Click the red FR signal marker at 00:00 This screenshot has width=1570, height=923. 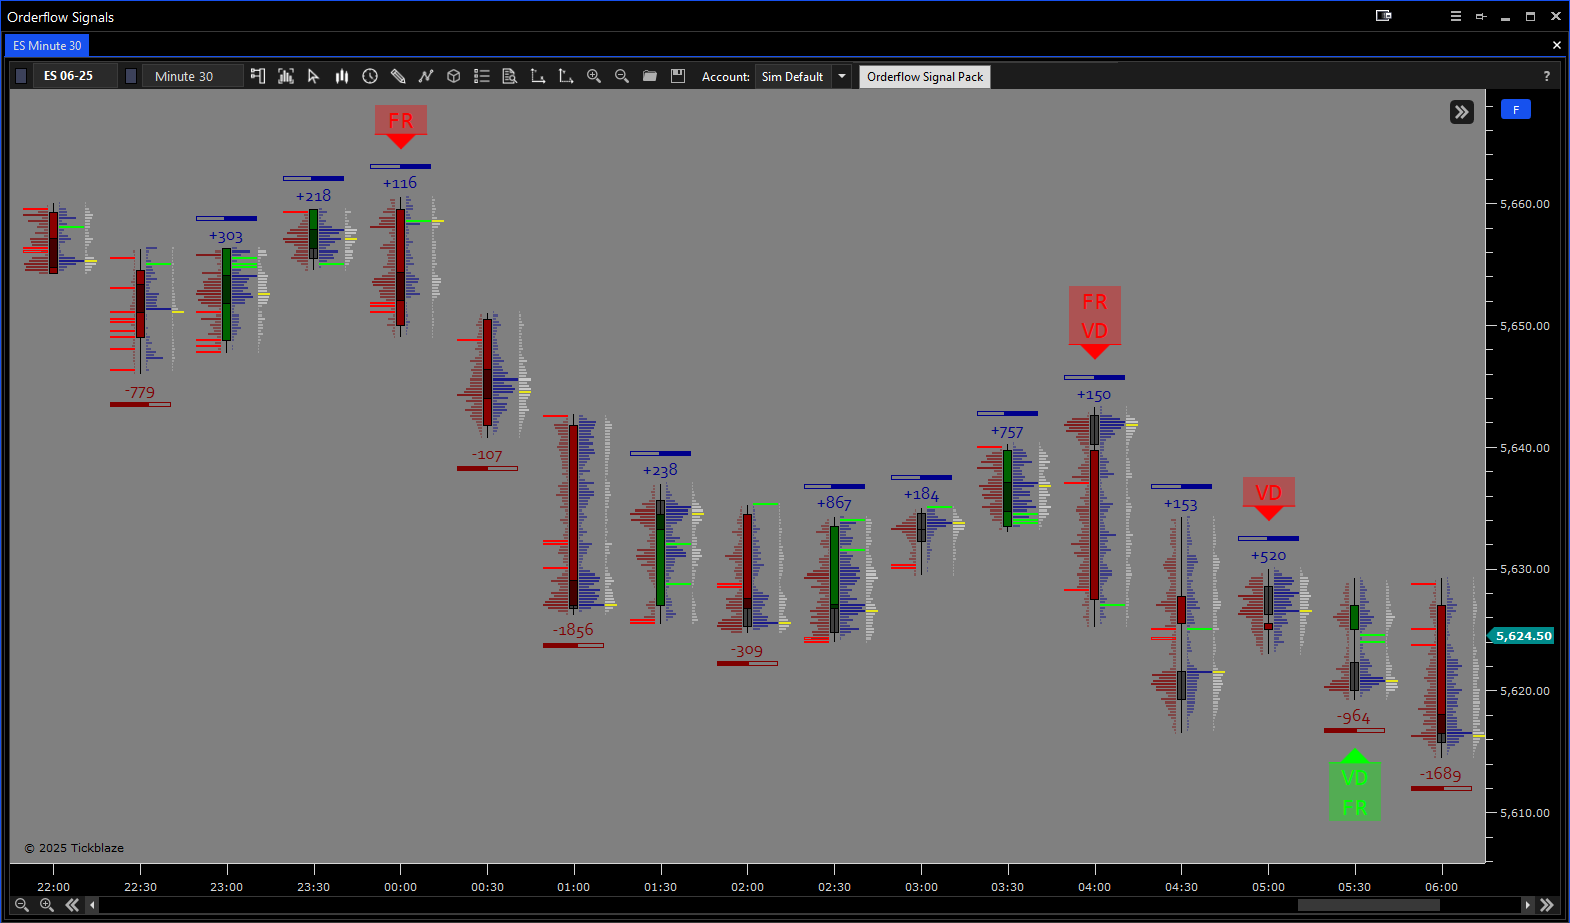coord(401,126)
